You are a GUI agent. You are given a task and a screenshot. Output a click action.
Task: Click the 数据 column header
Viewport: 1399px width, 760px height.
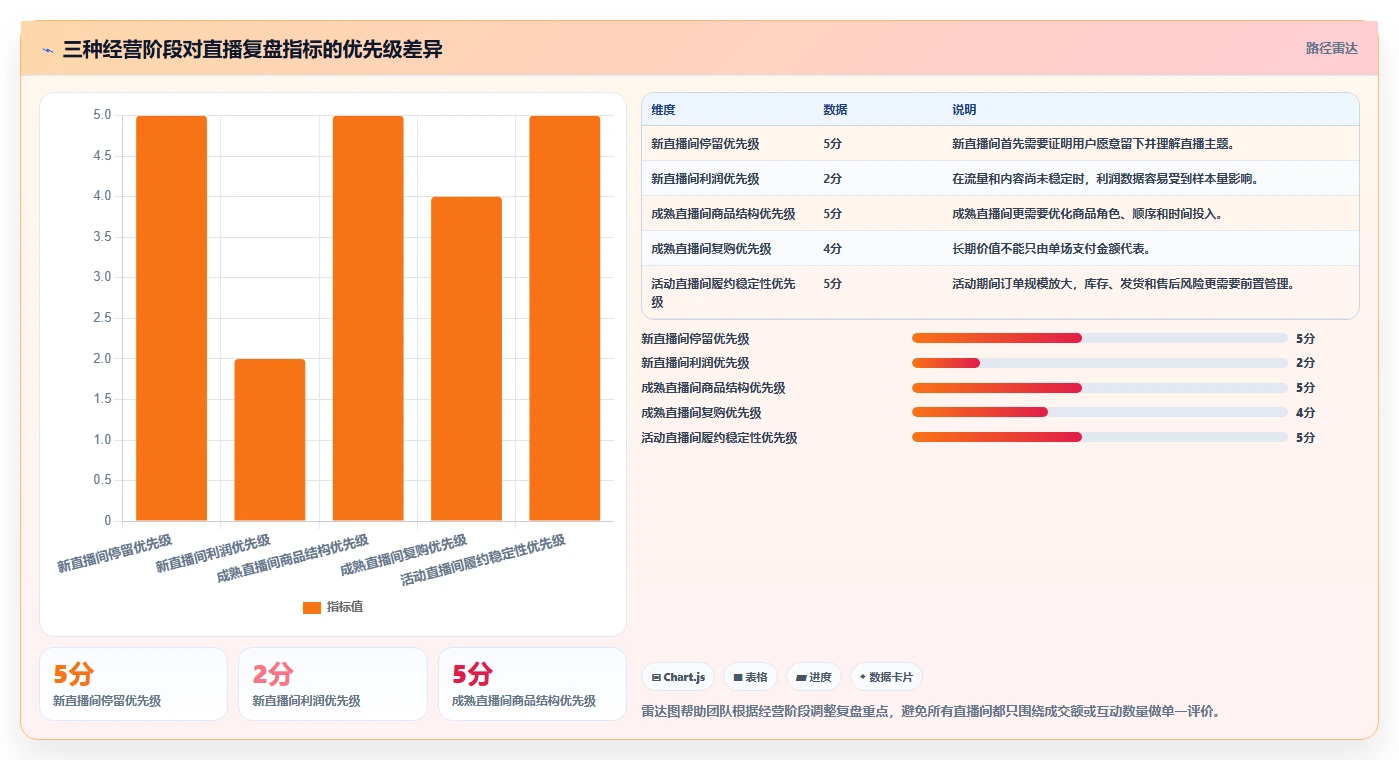[x=835, y=110]
